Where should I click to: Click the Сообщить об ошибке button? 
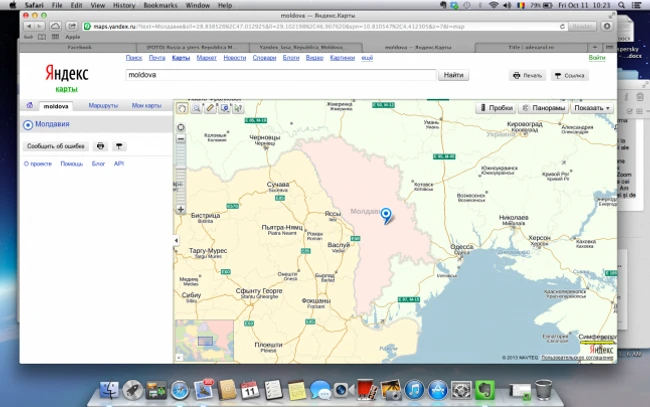54,146
